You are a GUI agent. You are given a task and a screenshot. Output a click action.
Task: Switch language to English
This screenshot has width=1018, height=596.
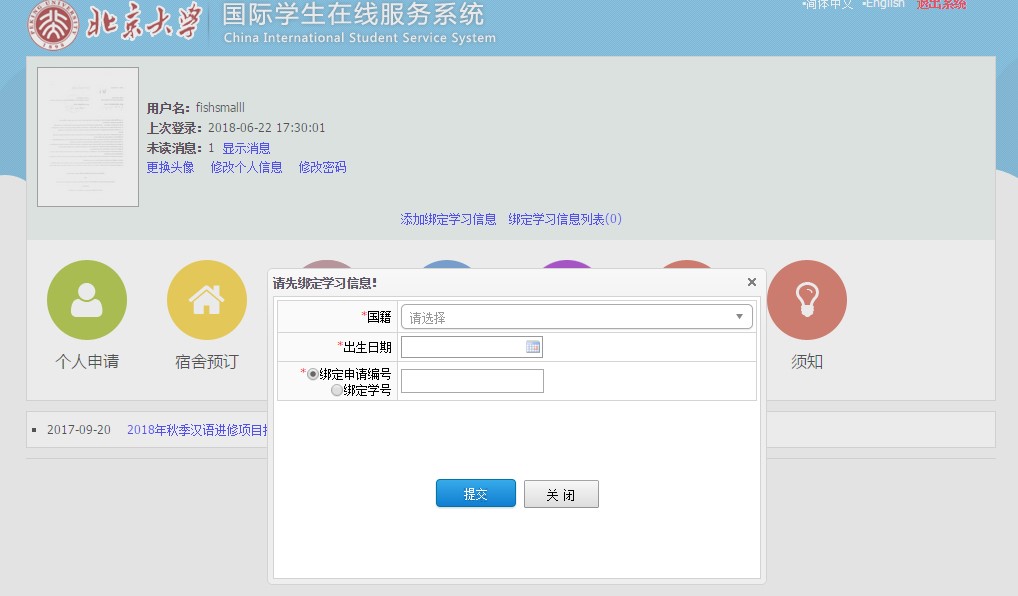click(x=884, y=5)
